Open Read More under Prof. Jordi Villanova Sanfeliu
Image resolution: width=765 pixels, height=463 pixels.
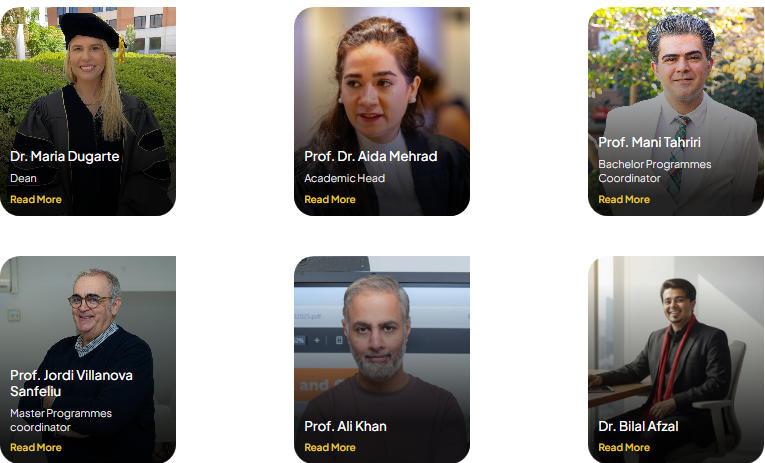[x=36, y=447]
